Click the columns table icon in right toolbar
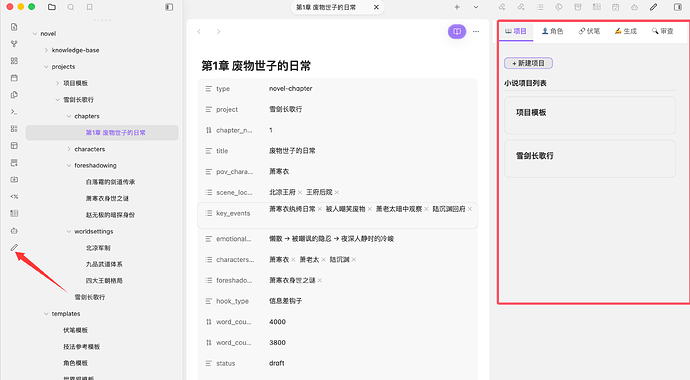Viewport: 690px width, 380px height. (597, 7)
